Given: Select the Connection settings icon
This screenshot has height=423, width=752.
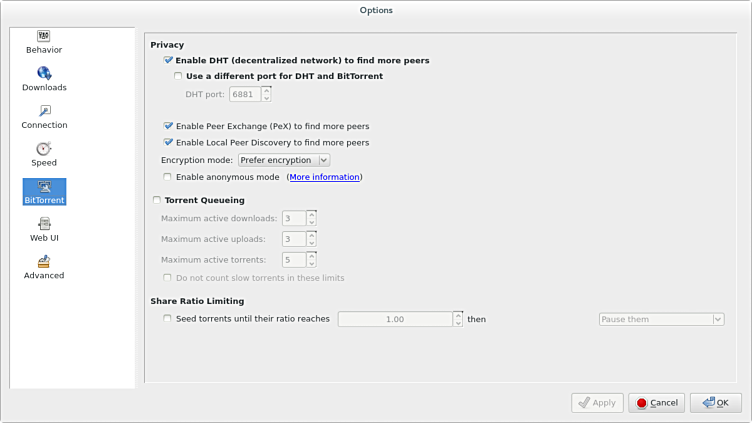Looking at the screenshot, I should click(44, 111).
